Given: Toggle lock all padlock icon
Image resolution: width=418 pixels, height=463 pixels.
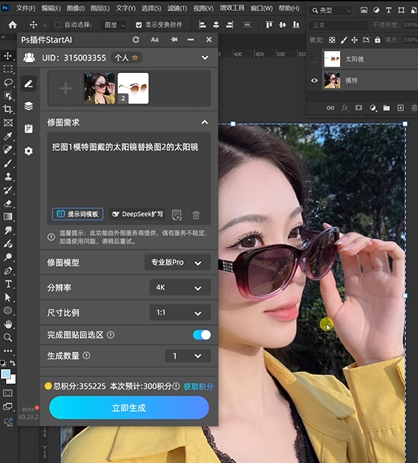Looking at the screenshot, I should [x=377, y=40].
